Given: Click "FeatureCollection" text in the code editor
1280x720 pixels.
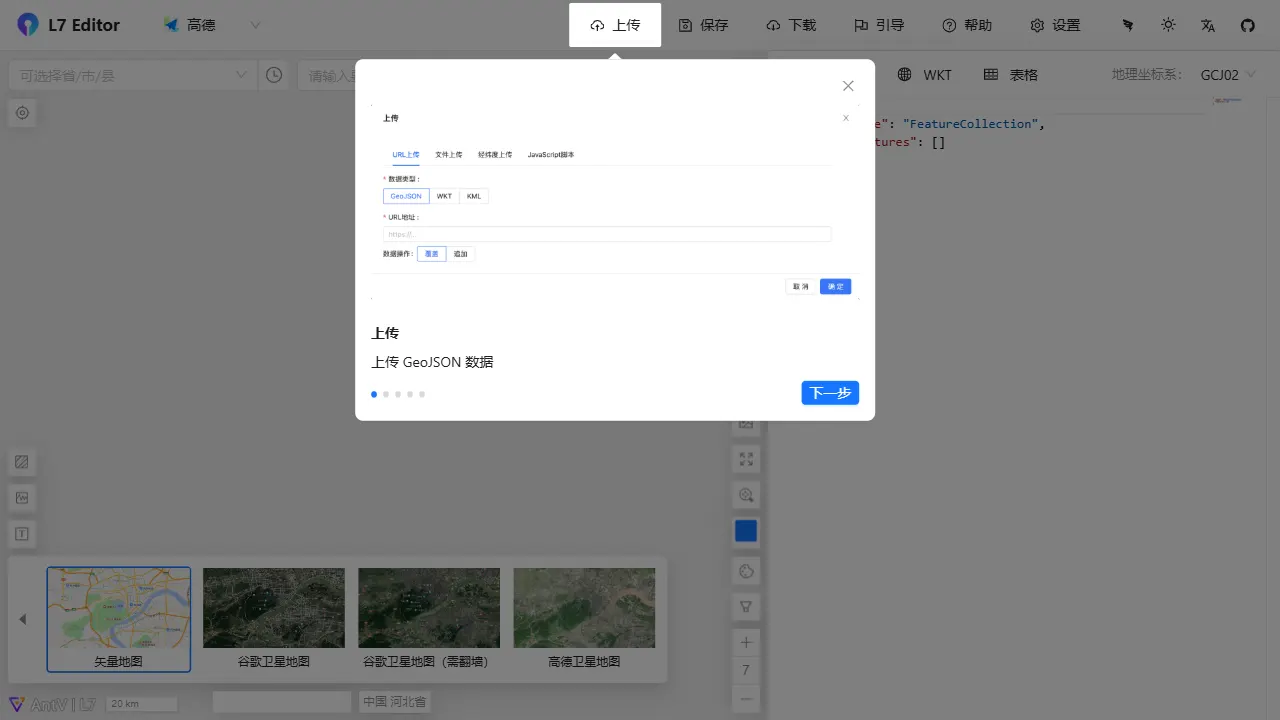Looking at the screenshot, I should 971,124.
